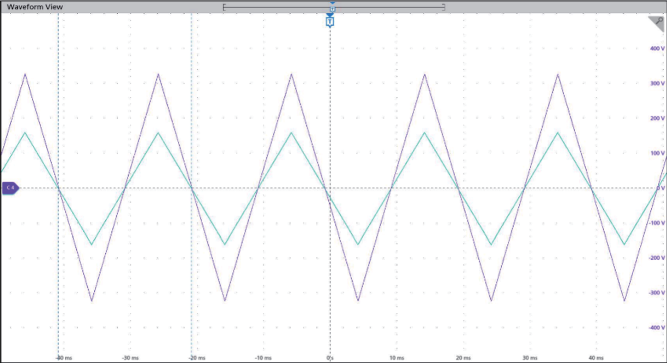This screenshot has width=667, height=363.
Task: Click the 30 ms time label
Action: click(x=530, y=358)
